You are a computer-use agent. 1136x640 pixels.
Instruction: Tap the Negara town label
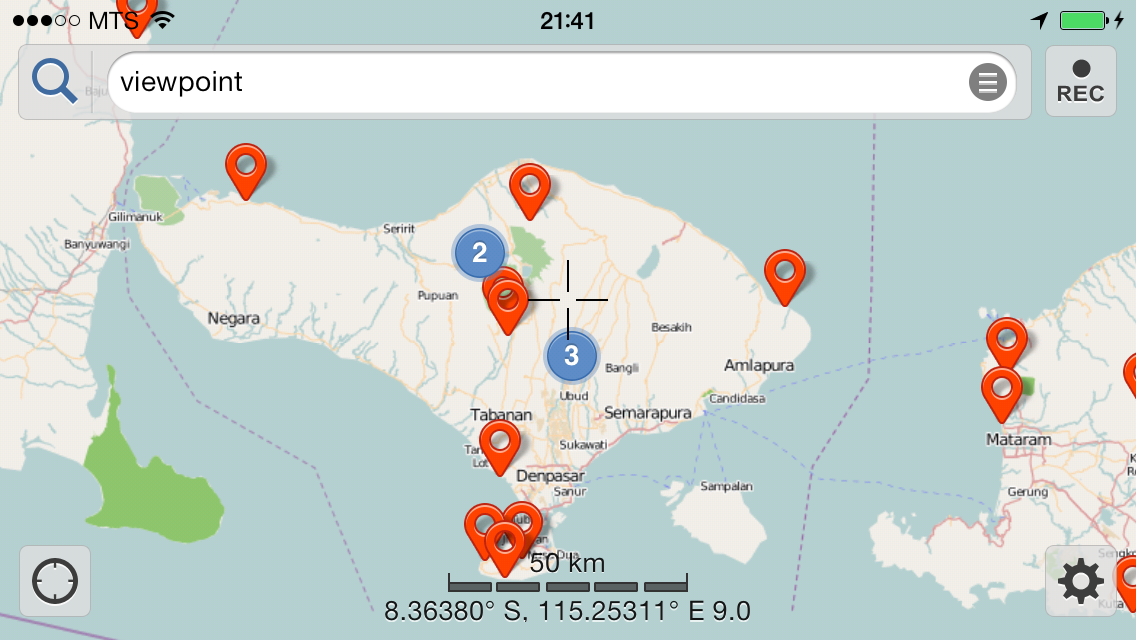pyautogui.click(x=233, y=319)
